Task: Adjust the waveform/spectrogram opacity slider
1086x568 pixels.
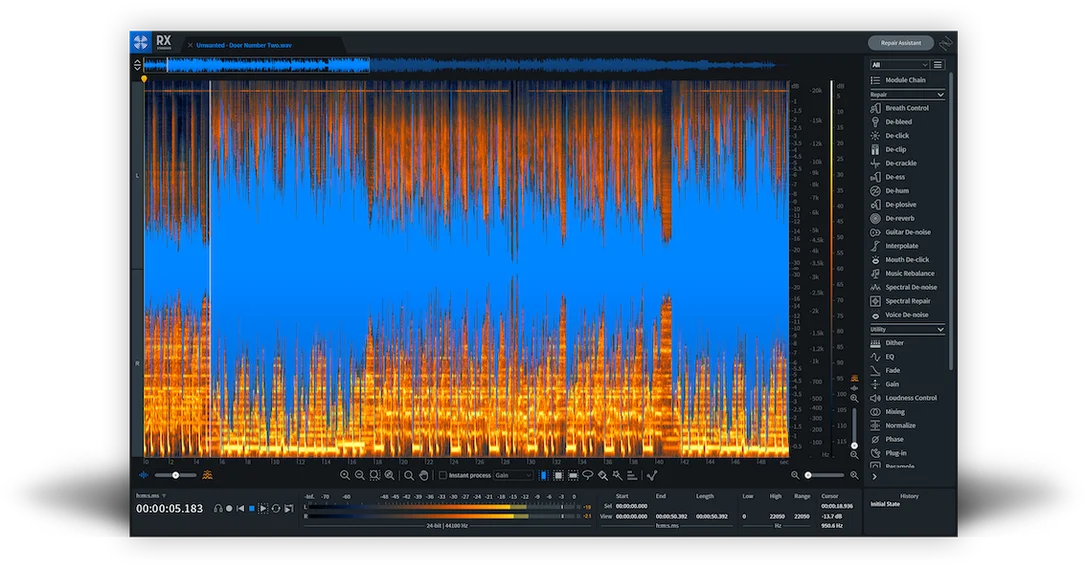Action: 175,475
